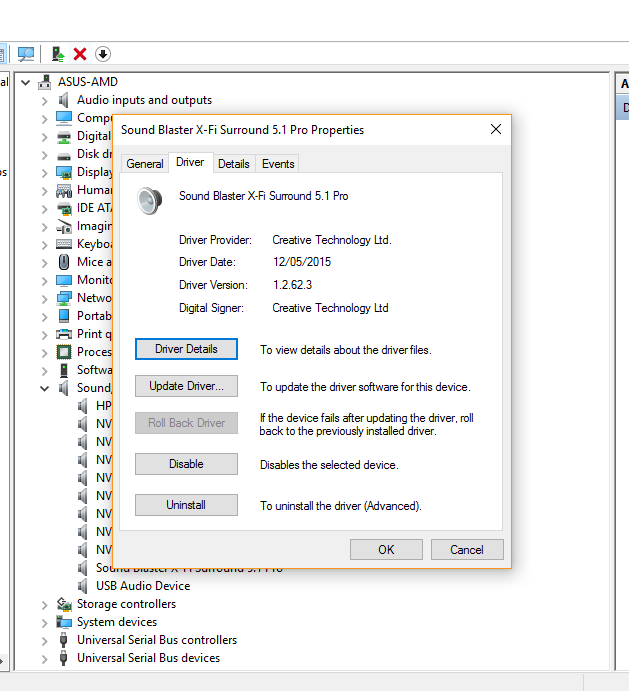Expand System devices node
Viewport: 629px width, 691px height.
45,623
